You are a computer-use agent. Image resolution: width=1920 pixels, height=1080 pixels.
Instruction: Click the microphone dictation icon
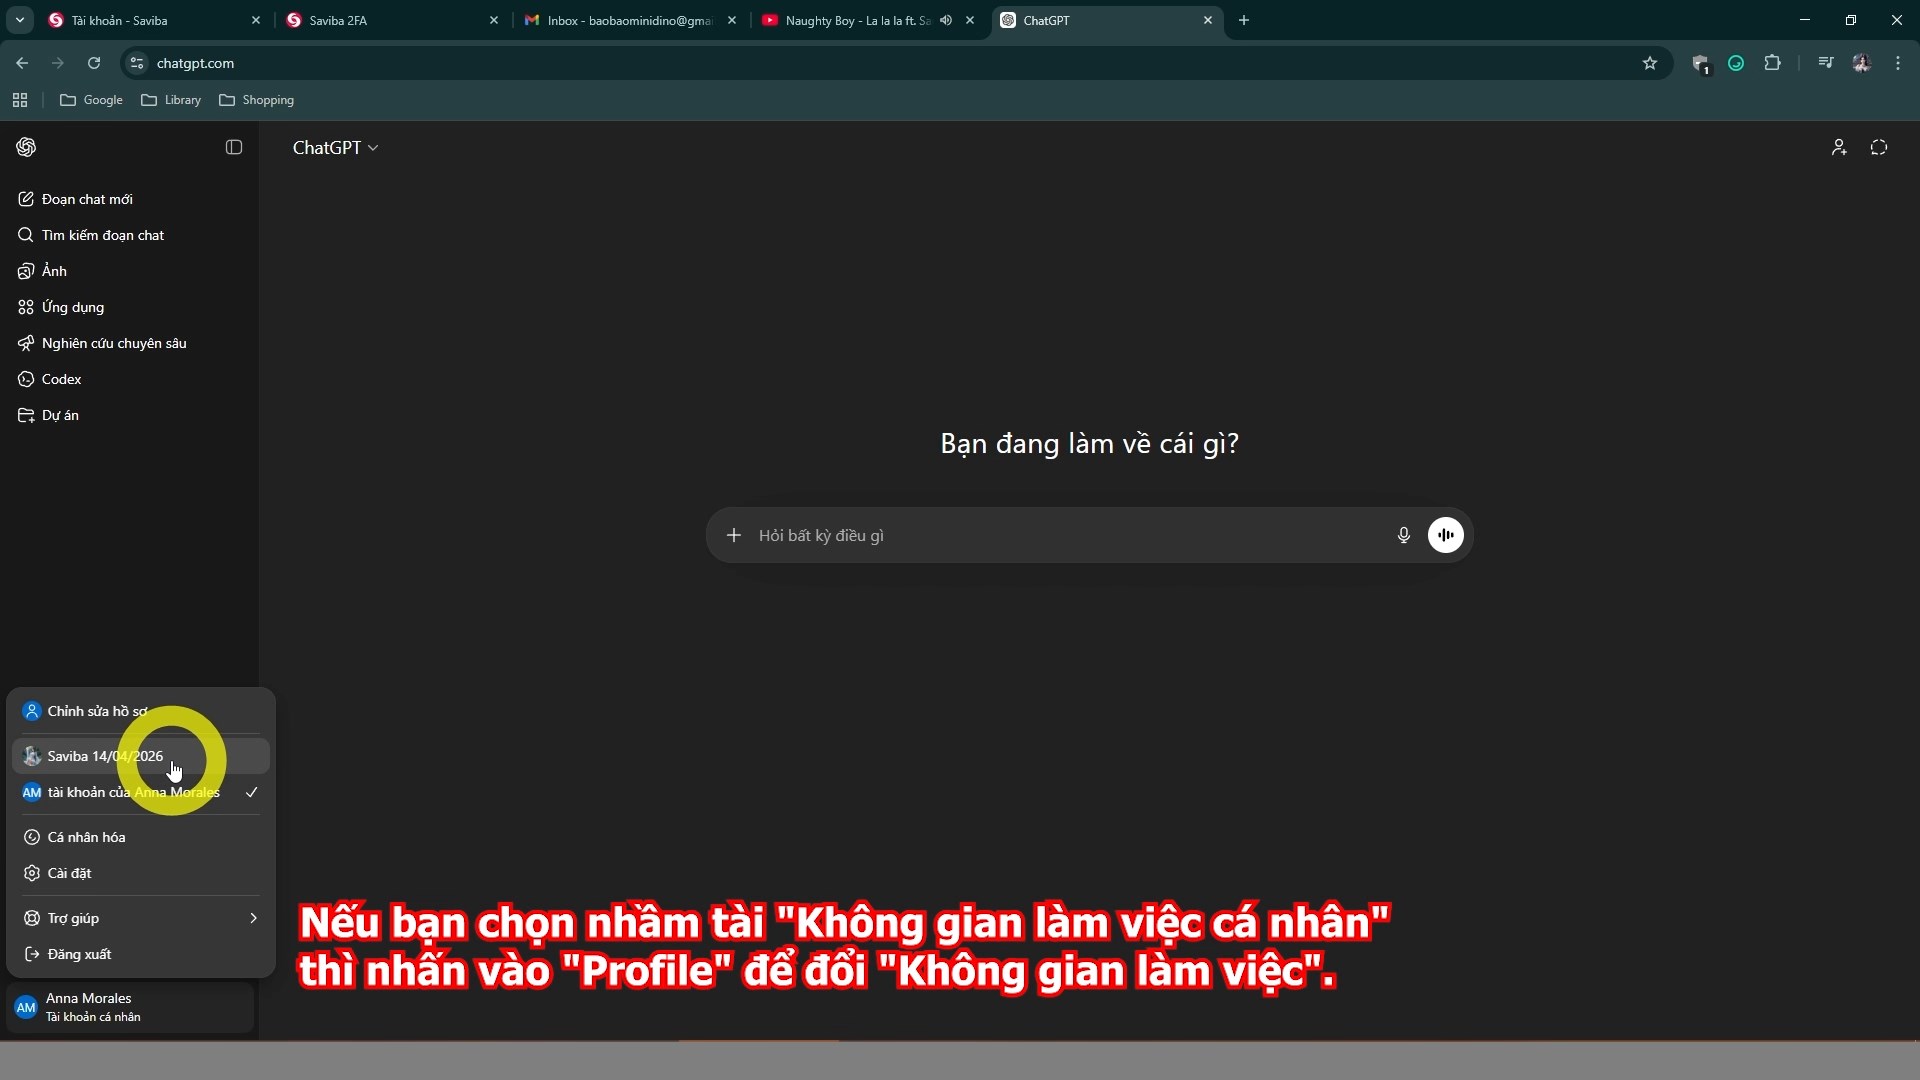(1403, 535)
